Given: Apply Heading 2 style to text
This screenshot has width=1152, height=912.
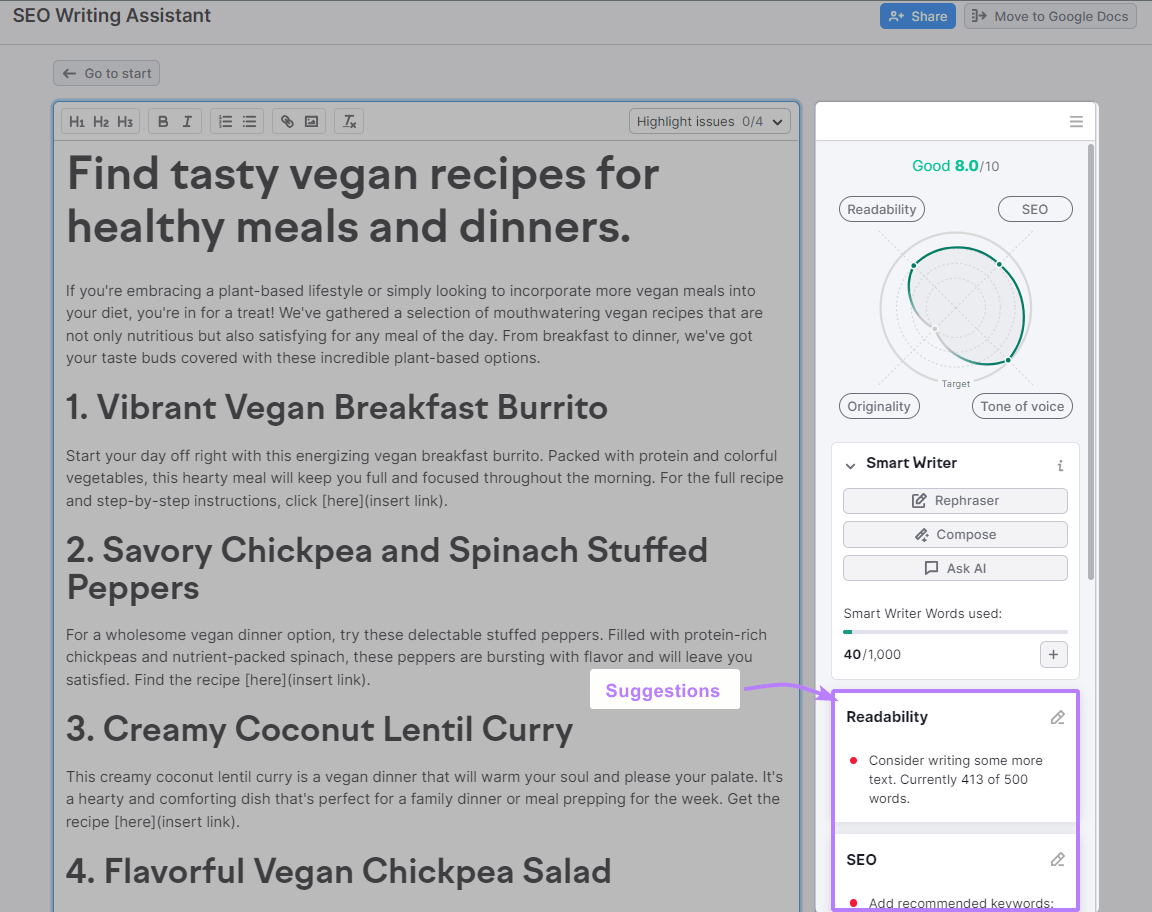Looking at the screenshot, I should 100,121.
